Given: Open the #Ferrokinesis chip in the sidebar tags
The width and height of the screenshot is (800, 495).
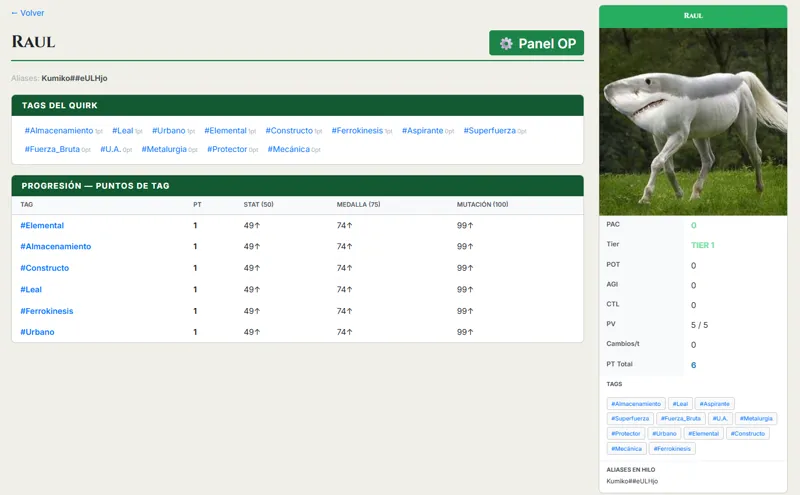Looking at the screenshot, I should (x=672, y=449).
